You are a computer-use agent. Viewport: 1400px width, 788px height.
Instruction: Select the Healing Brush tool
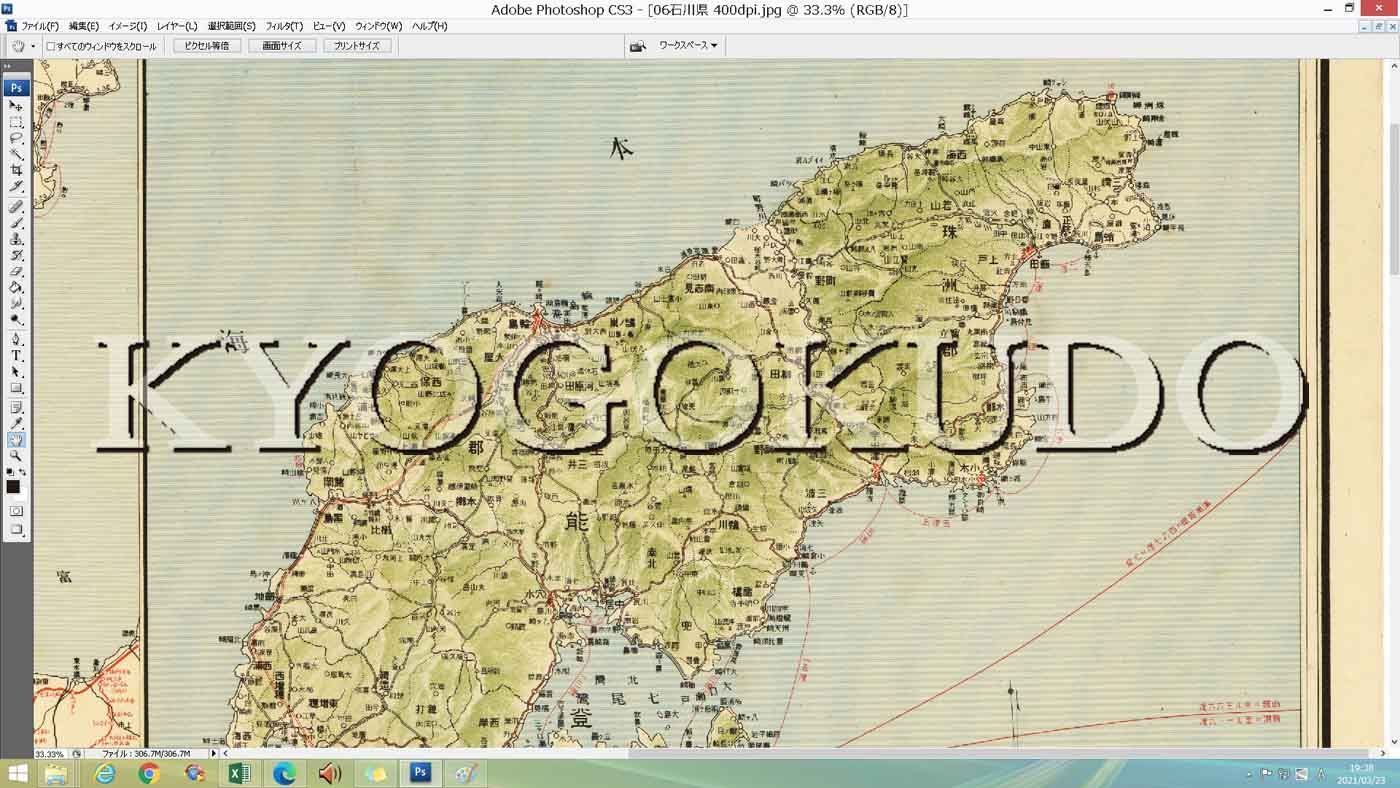click(x=16, y=207)
